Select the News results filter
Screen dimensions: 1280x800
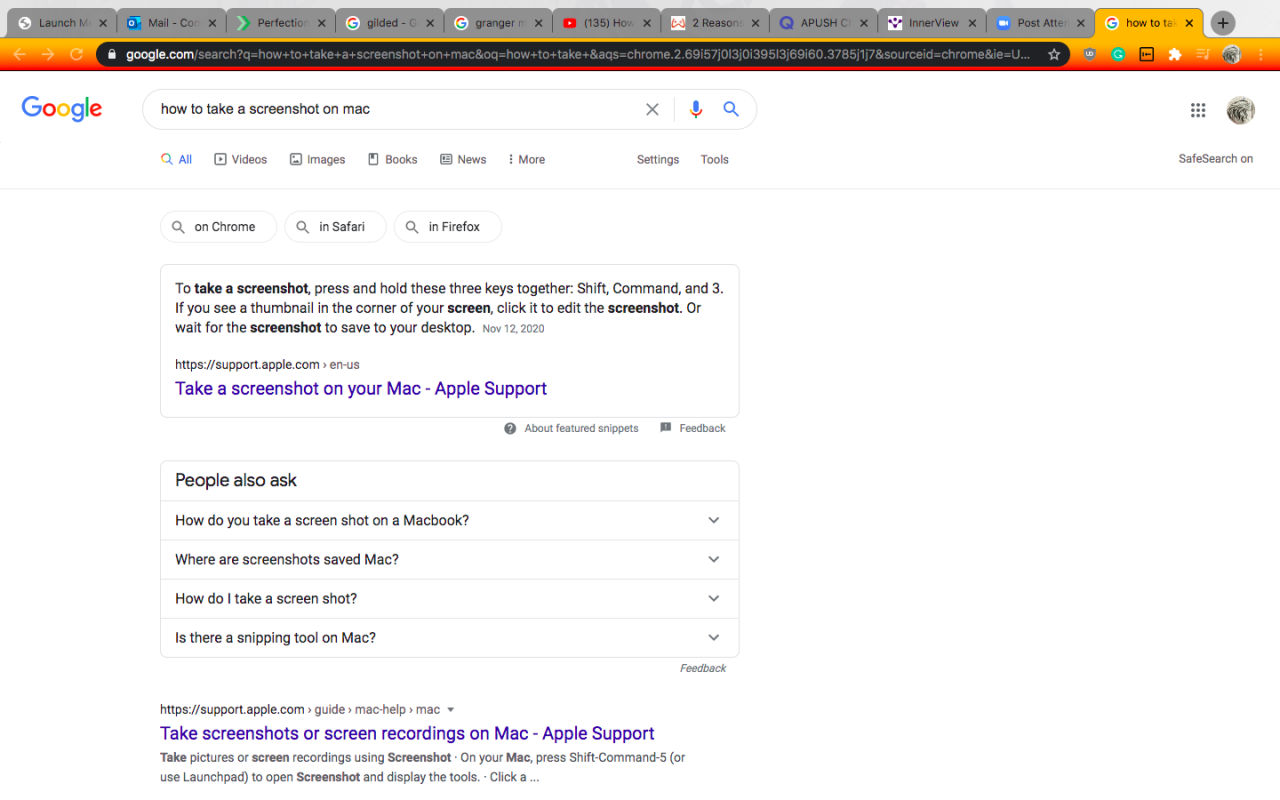[463, 160]
